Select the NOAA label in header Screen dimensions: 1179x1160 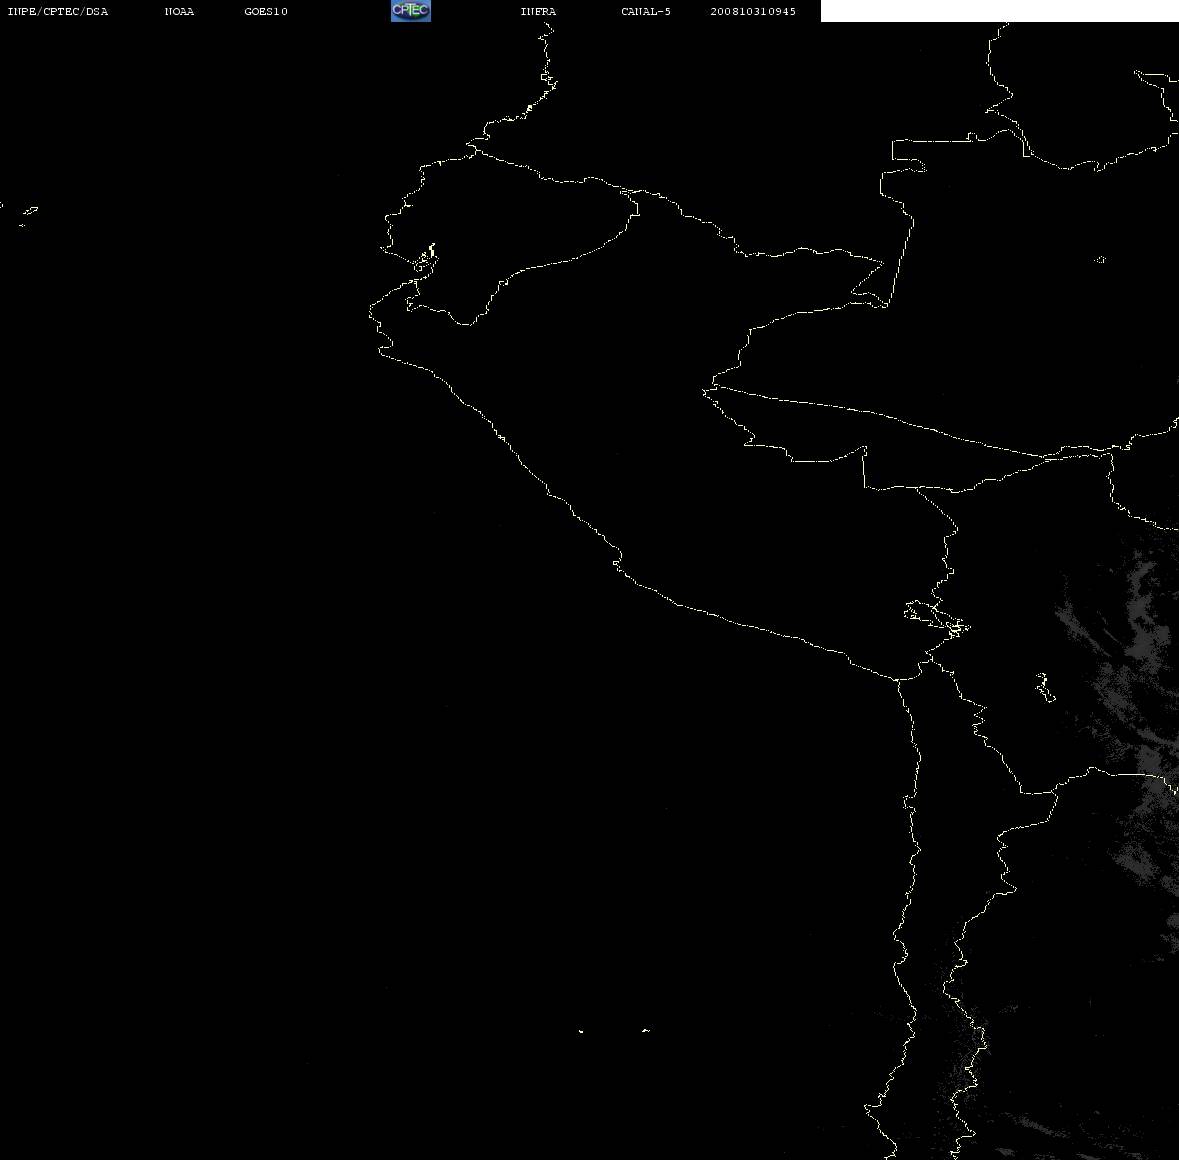(179, 11)
